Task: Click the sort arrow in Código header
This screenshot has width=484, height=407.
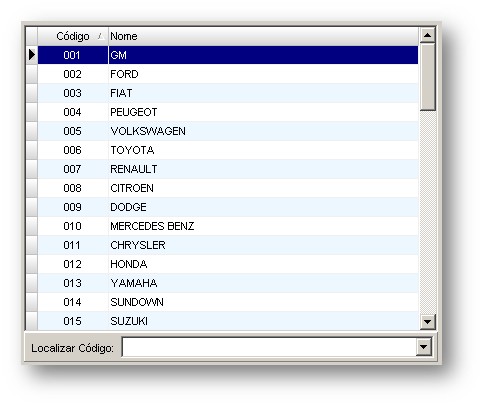Action: point(100,36)
